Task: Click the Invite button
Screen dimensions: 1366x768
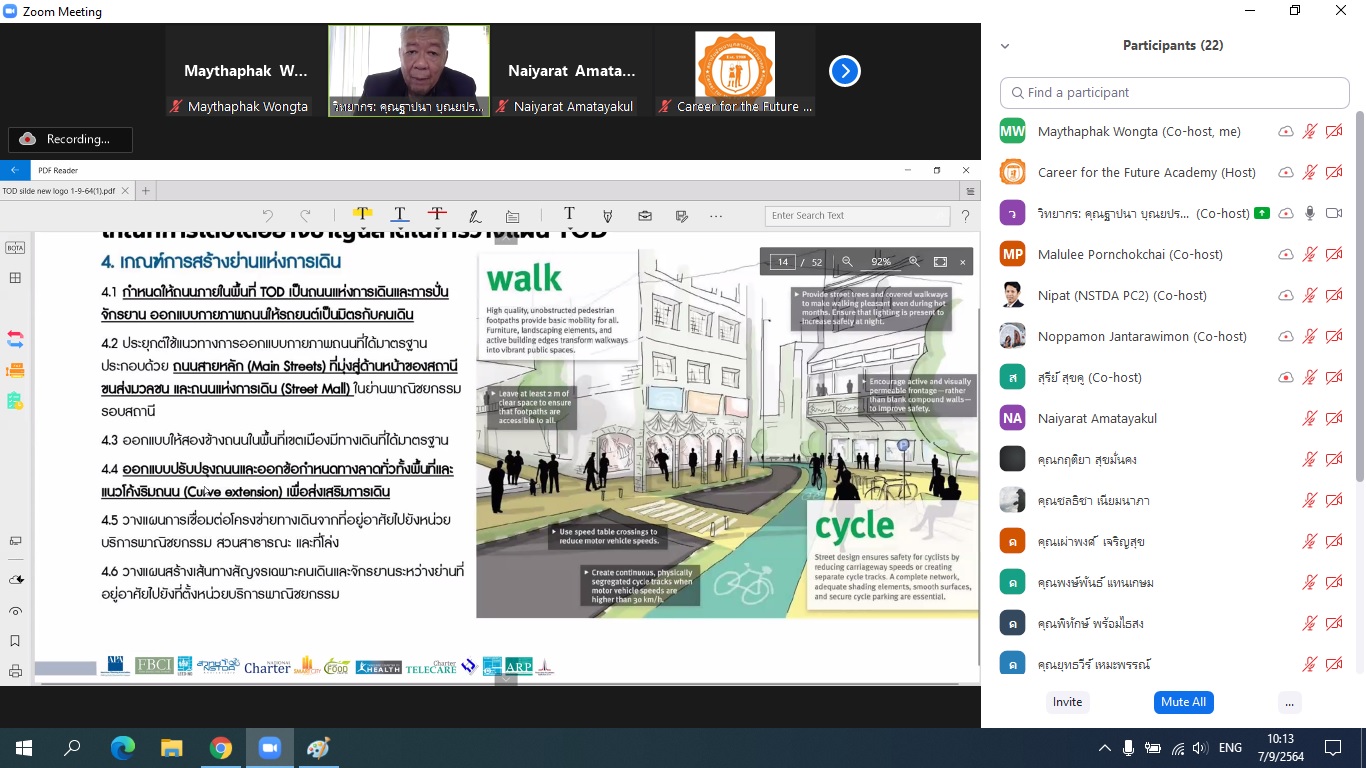Action: coord(1067,702)
